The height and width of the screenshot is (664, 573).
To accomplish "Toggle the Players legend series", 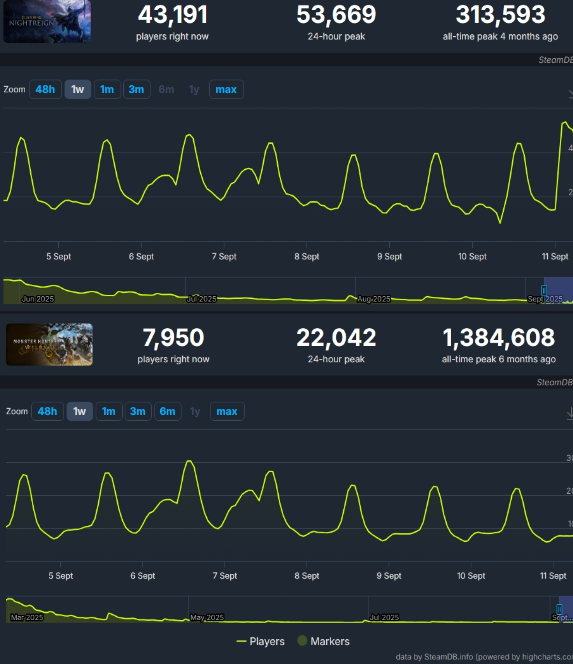I will [260, 641].
